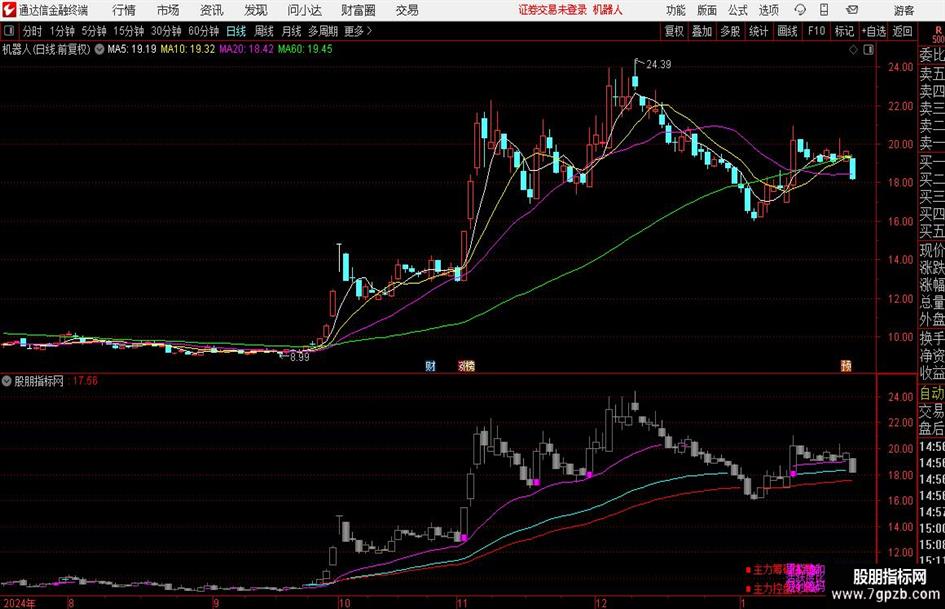Switch to the 1分钟 period tab

pyautogui.click(x=62, y=31)
